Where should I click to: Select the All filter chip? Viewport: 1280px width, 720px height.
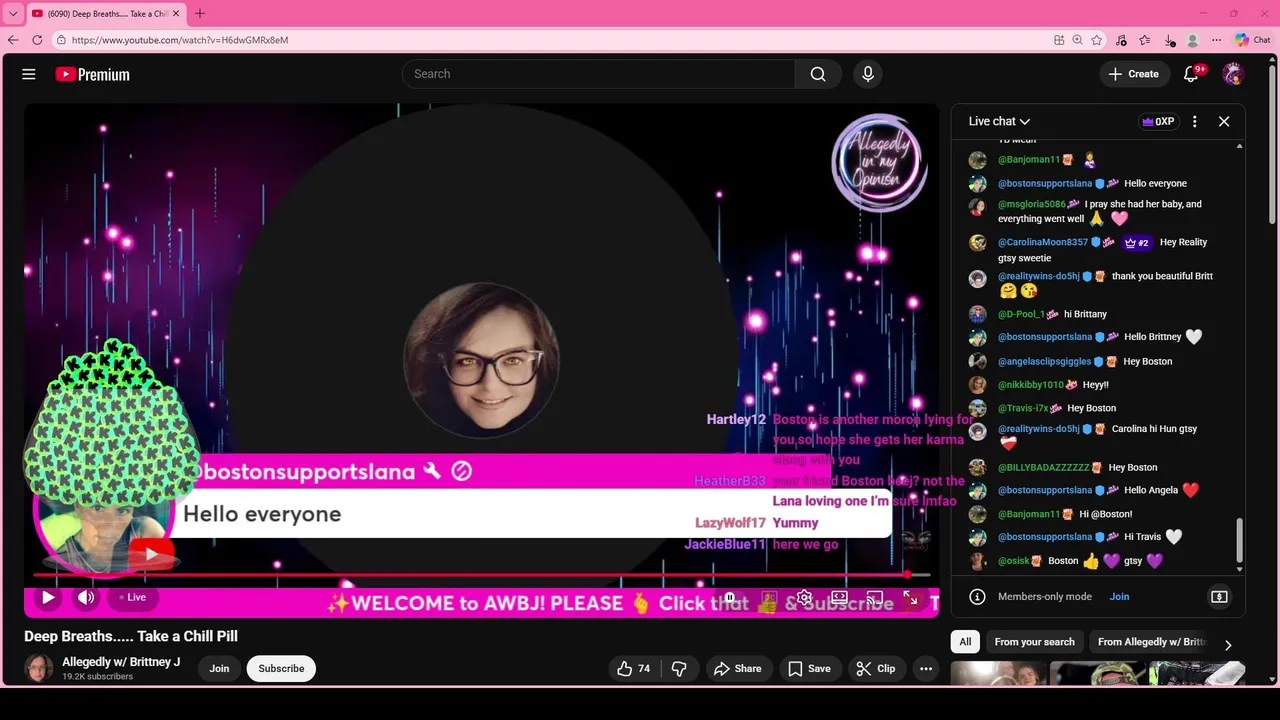pyautogui.click(x=965, y=642)
